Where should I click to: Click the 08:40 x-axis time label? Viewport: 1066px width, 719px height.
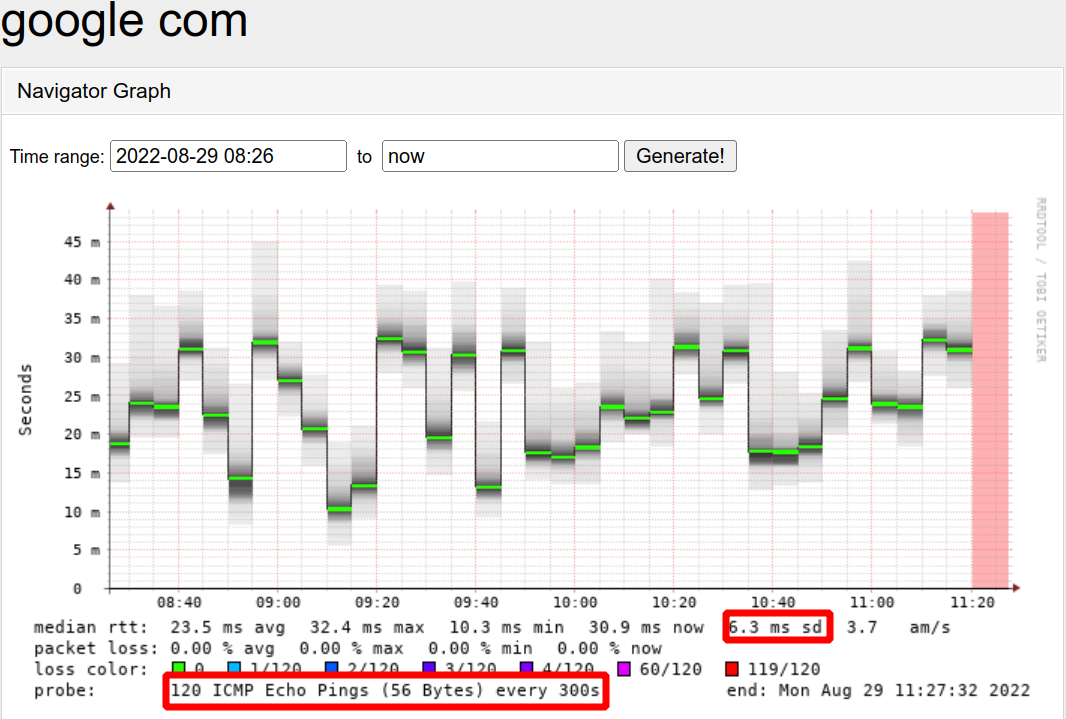pyautogui.click(x=179, y=603)
